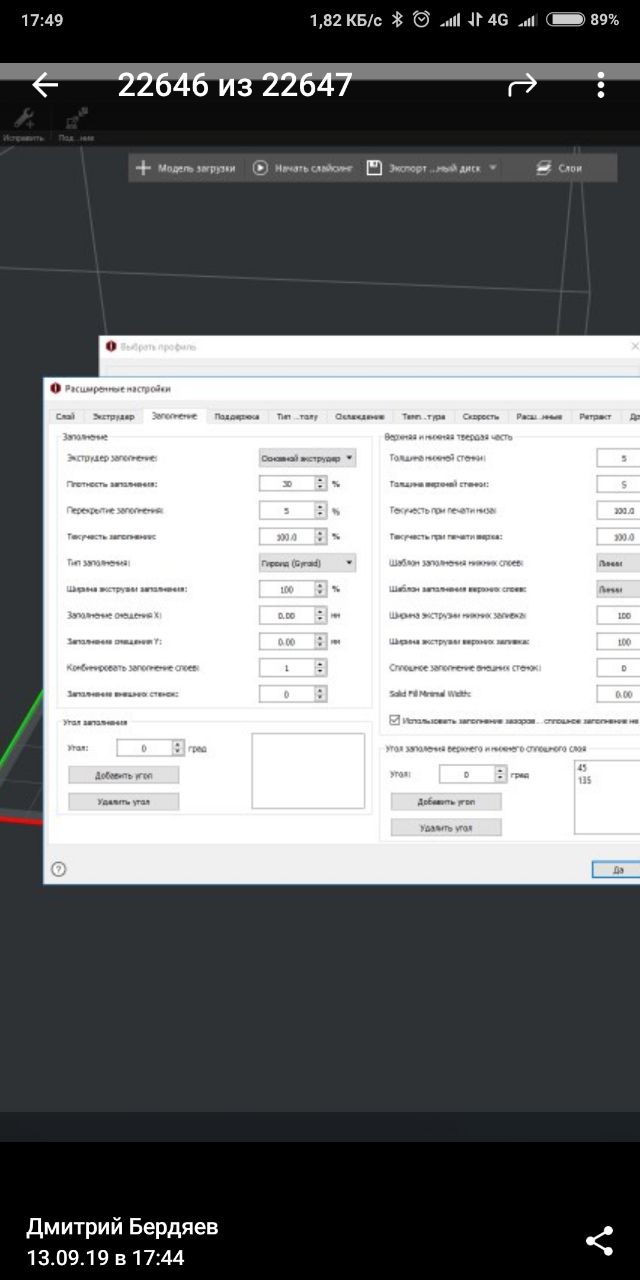Open Экструдер заполнения dropdown

coord(306,458)
